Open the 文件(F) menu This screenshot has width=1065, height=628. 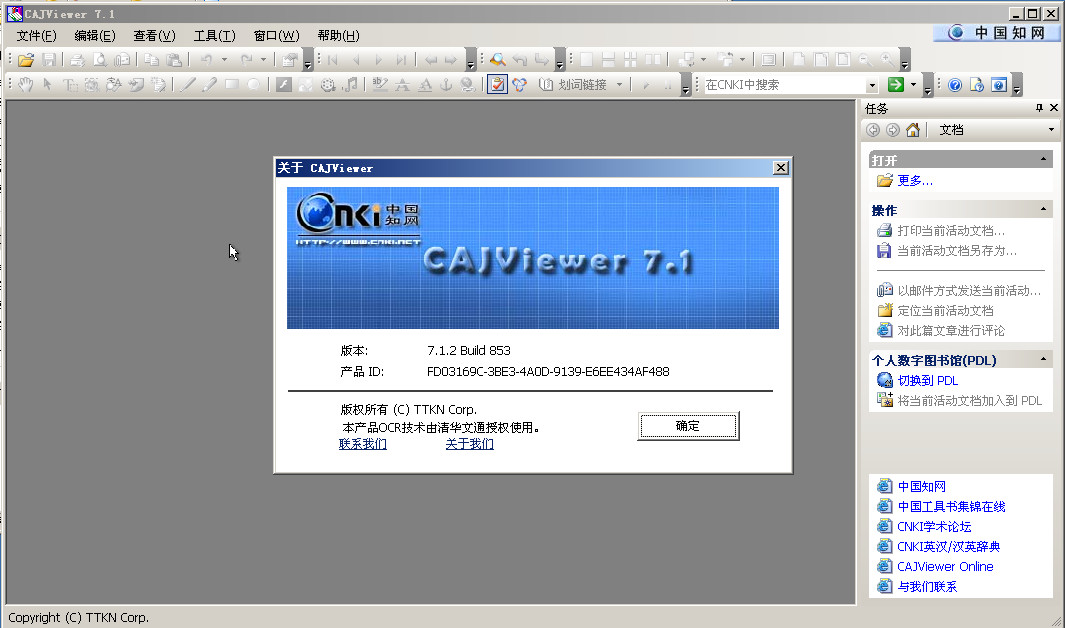35,35
